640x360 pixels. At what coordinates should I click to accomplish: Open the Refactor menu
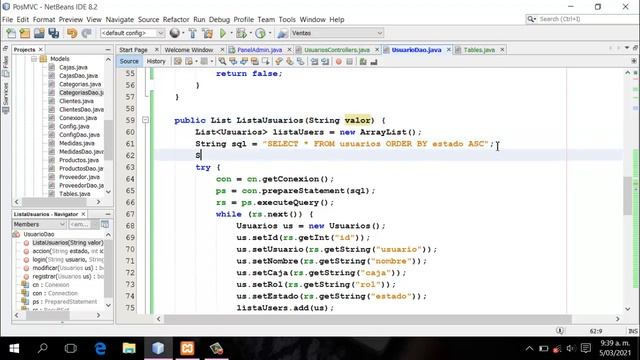pos(176,19)
